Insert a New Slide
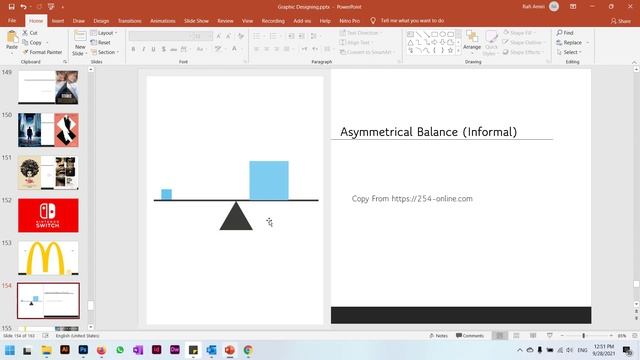Viewport: 640px width, 360px height. pos(80,43)
